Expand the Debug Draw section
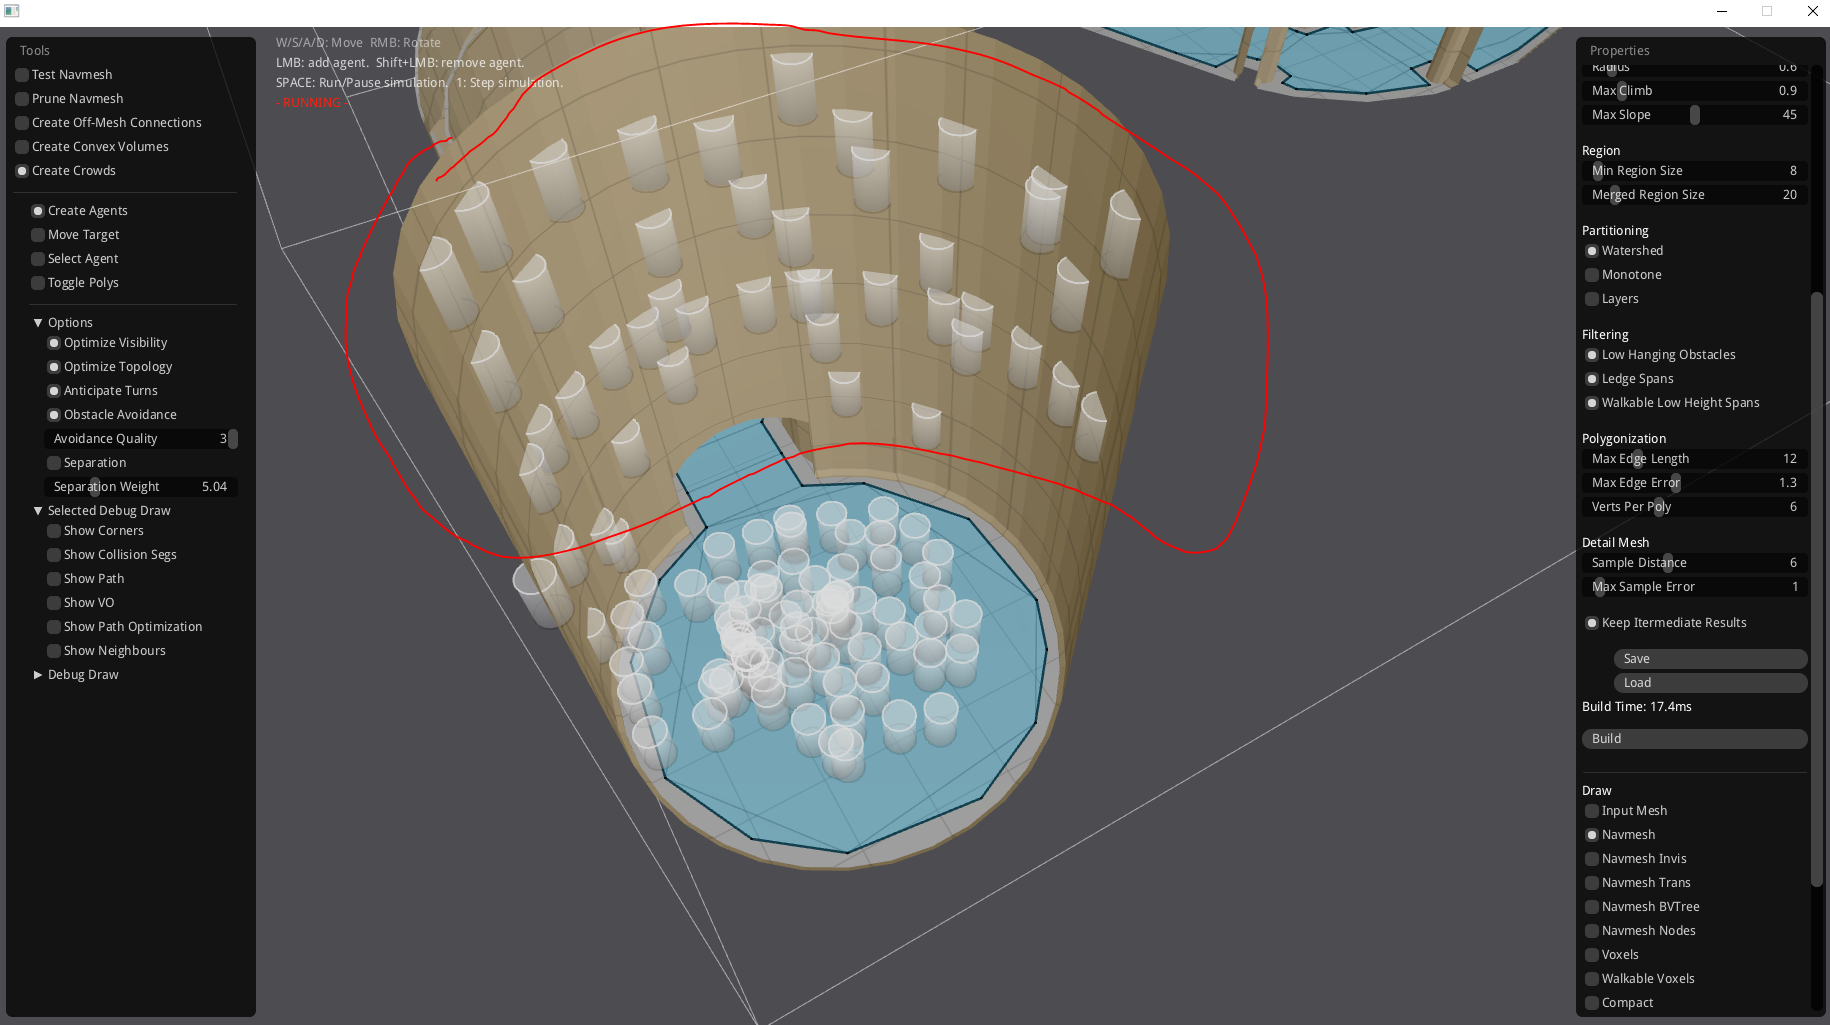This screenshot has width=1830, height=1025. click(38, 674)
